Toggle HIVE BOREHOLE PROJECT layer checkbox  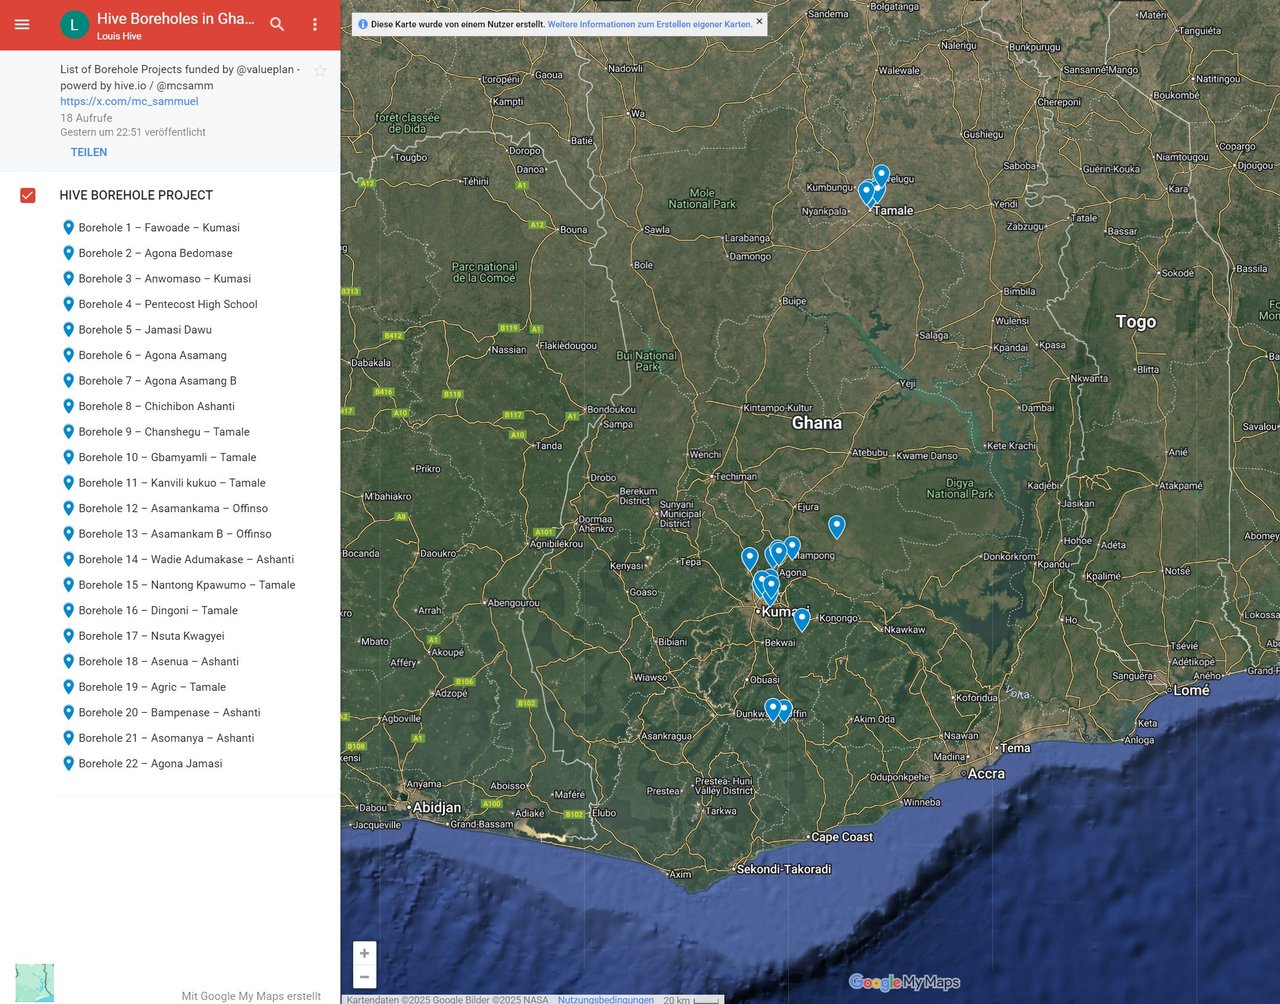(28, 195)
